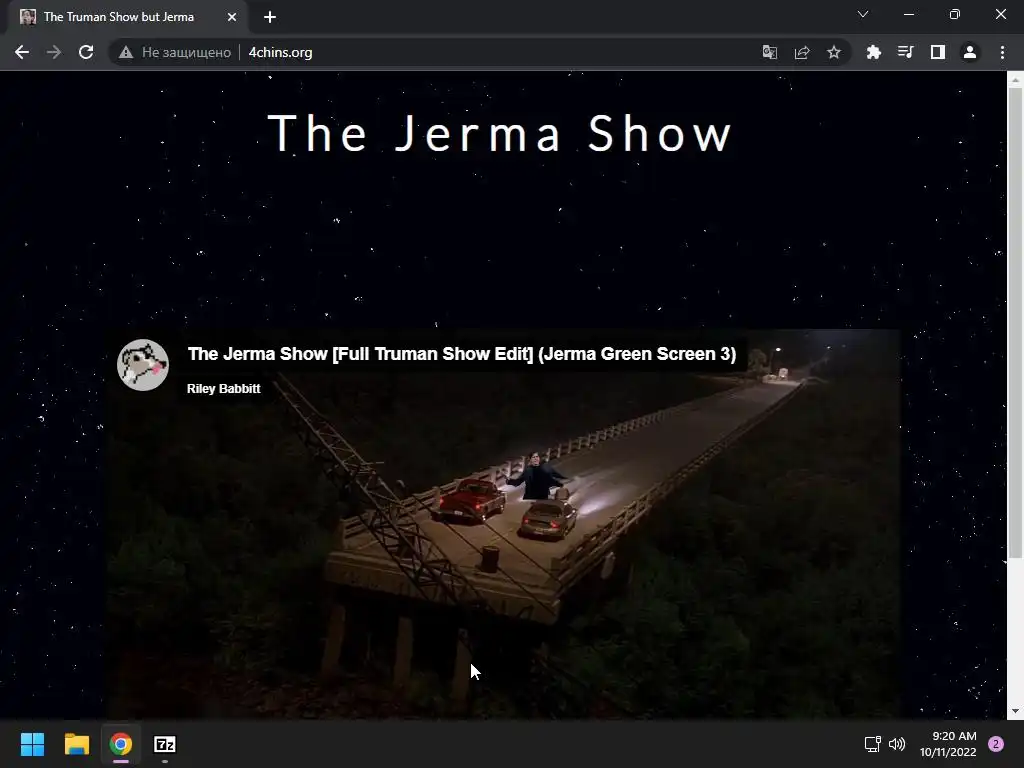This screenshot has height=768, width=1024.
Task: Open Riley Babbitt channel link
Action: [223, 389]
